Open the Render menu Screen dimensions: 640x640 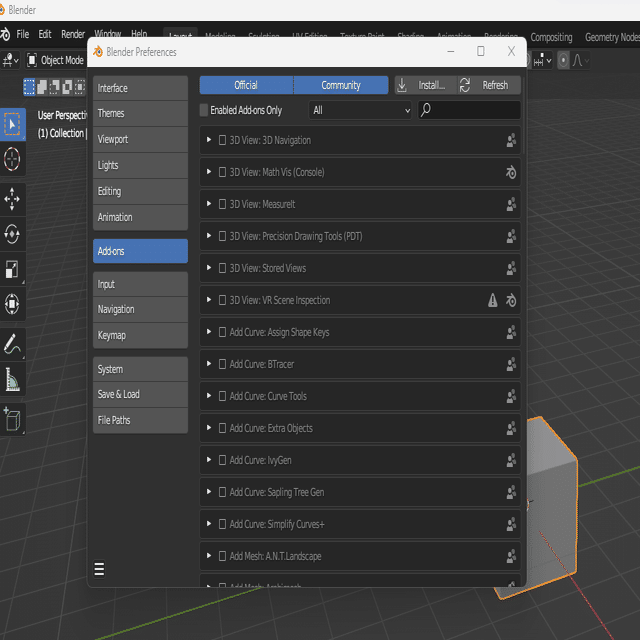click(73, 34)
